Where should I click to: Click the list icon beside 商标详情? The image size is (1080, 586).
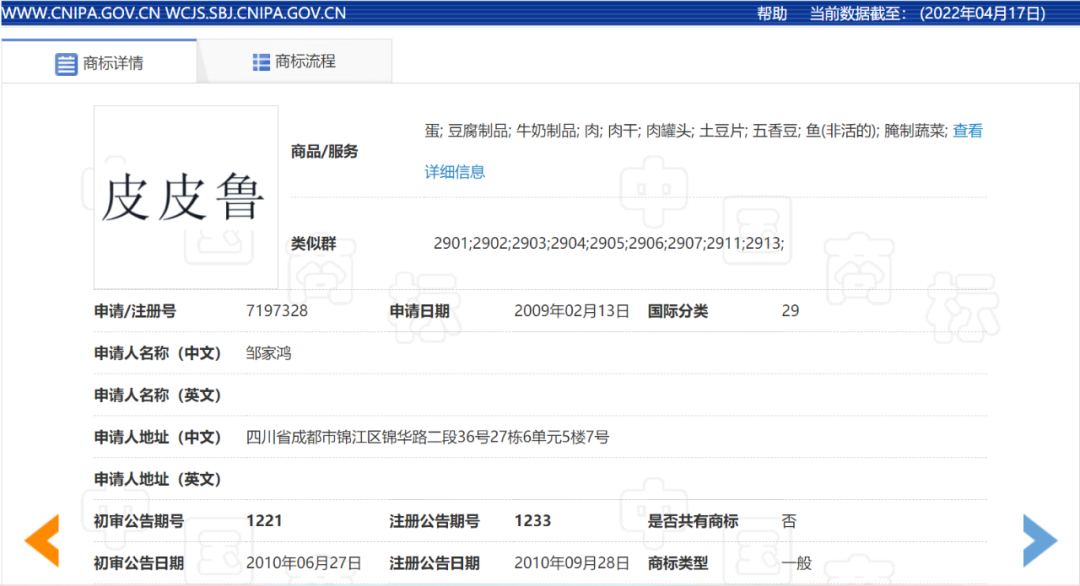pos(66,64)
